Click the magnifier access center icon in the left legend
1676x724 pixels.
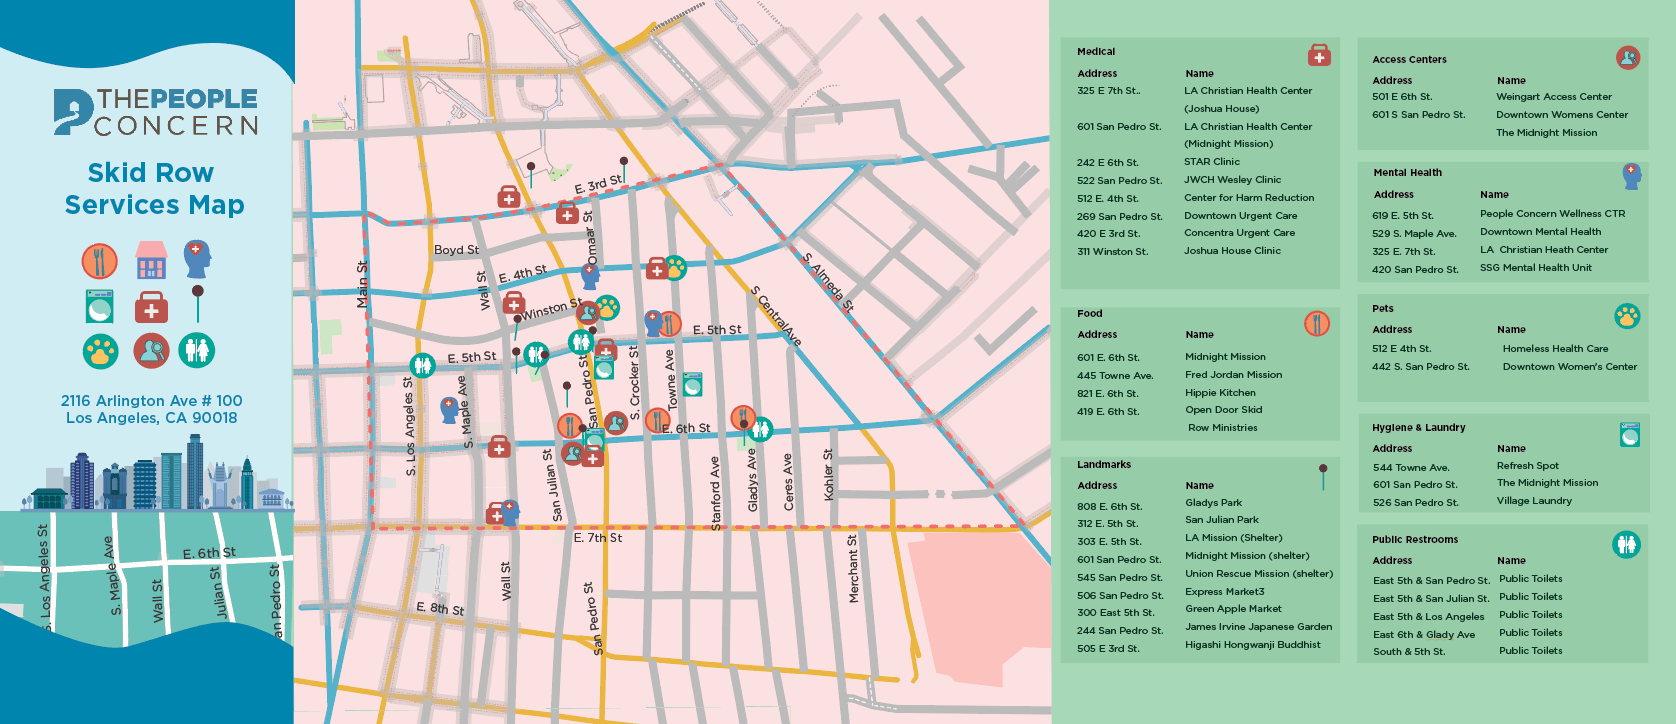point(151,351)
